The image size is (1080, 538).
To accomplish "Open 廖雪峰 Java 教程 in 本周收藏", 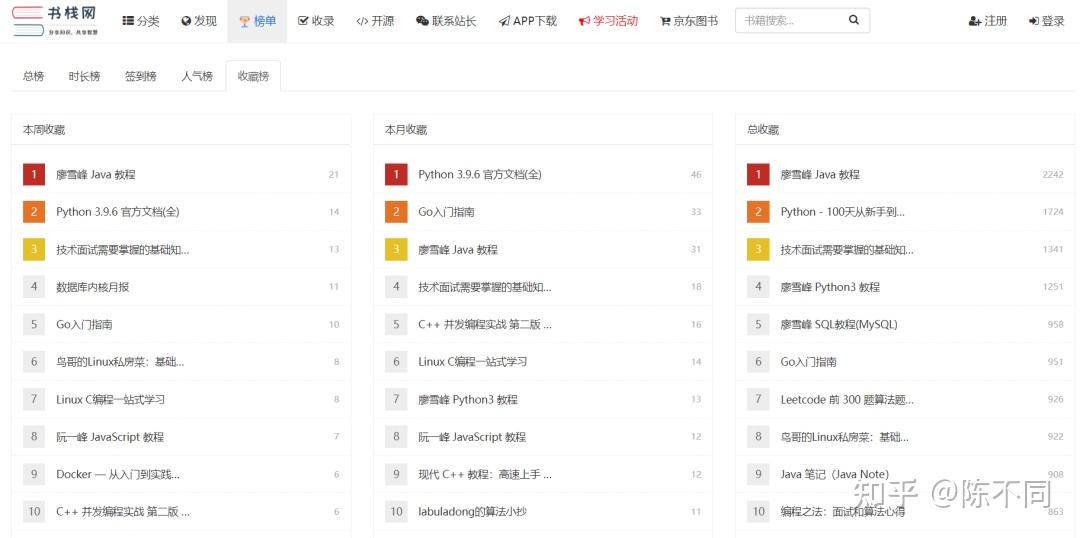I will tap(96, 174).
